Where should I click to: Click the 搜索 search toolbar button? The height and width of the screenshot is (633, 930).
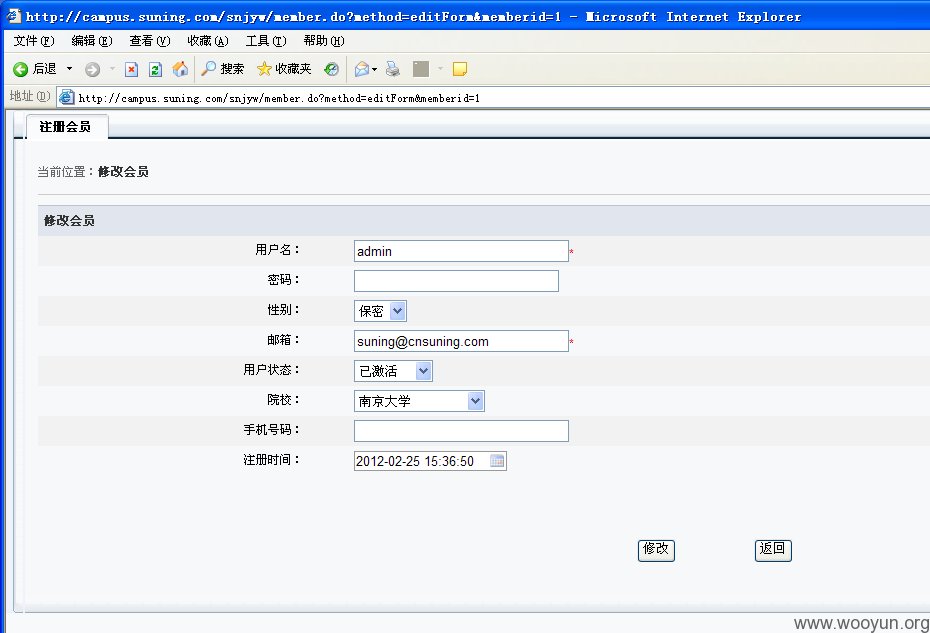(223, 69)
